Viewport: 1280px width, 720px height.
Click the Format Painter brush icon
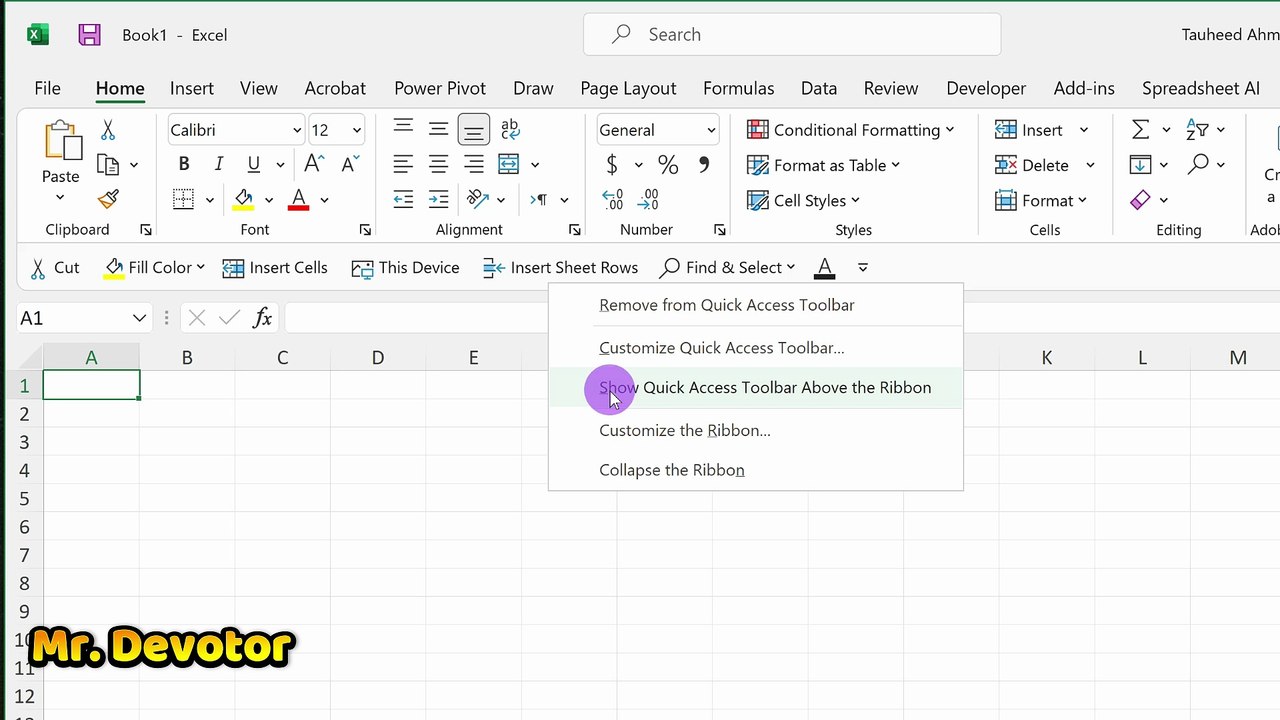click(108, 200)
